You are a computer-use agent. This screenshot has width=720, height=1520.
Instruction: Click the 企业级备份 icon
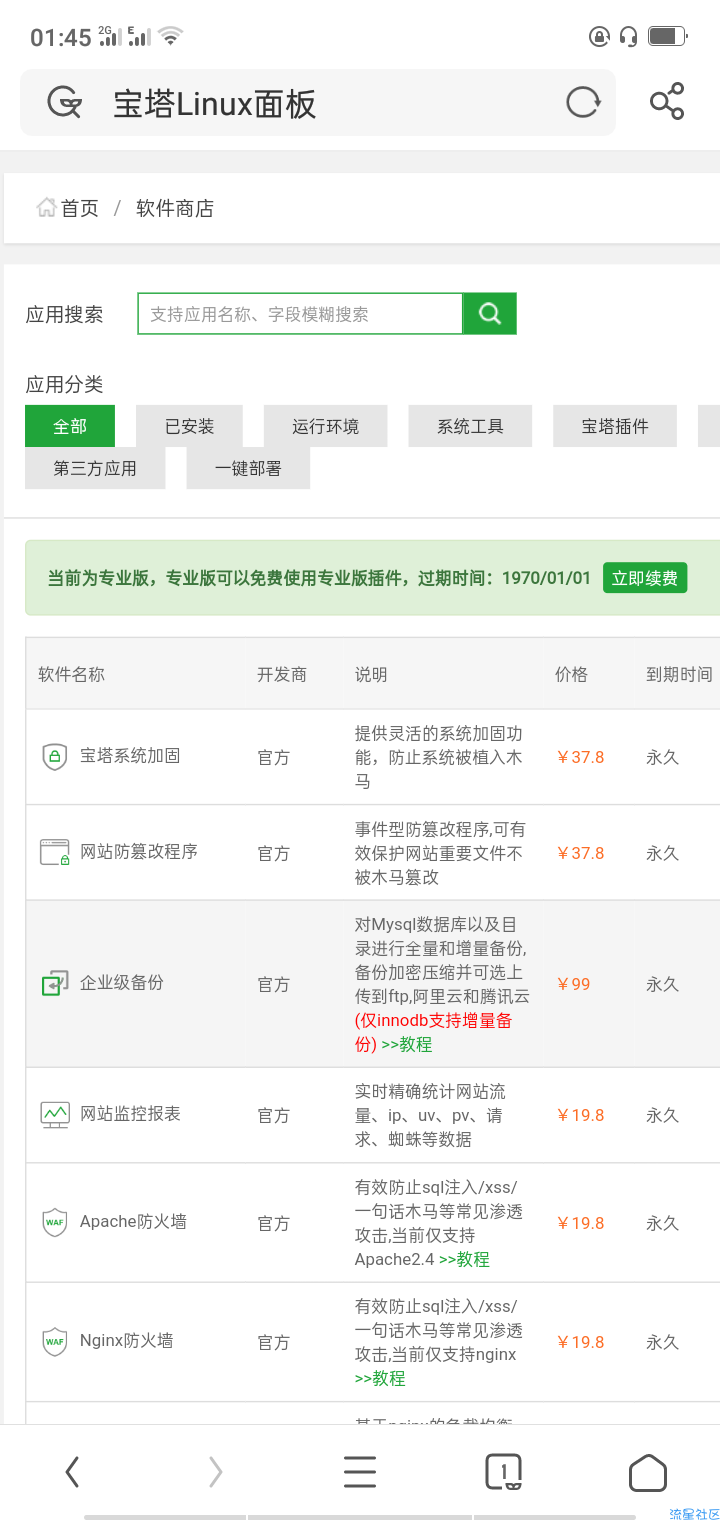coord(54,983)
